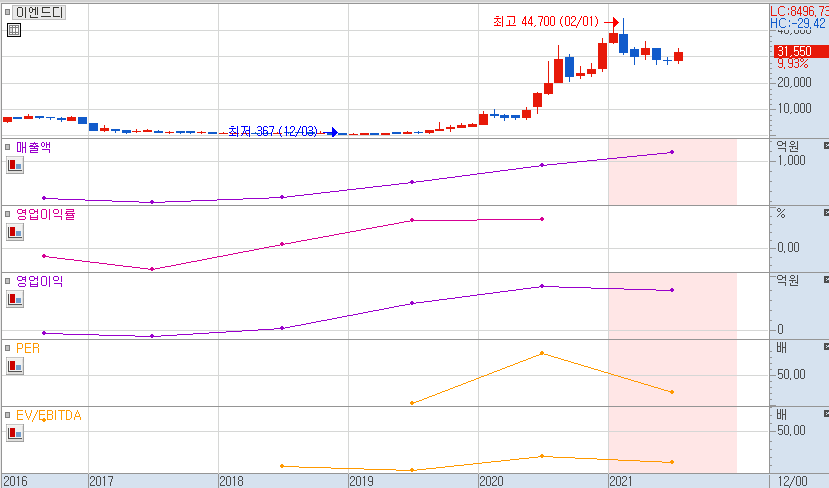
Task: Toggle the small square beside 영업이익
Action: [x=7, y=281]
